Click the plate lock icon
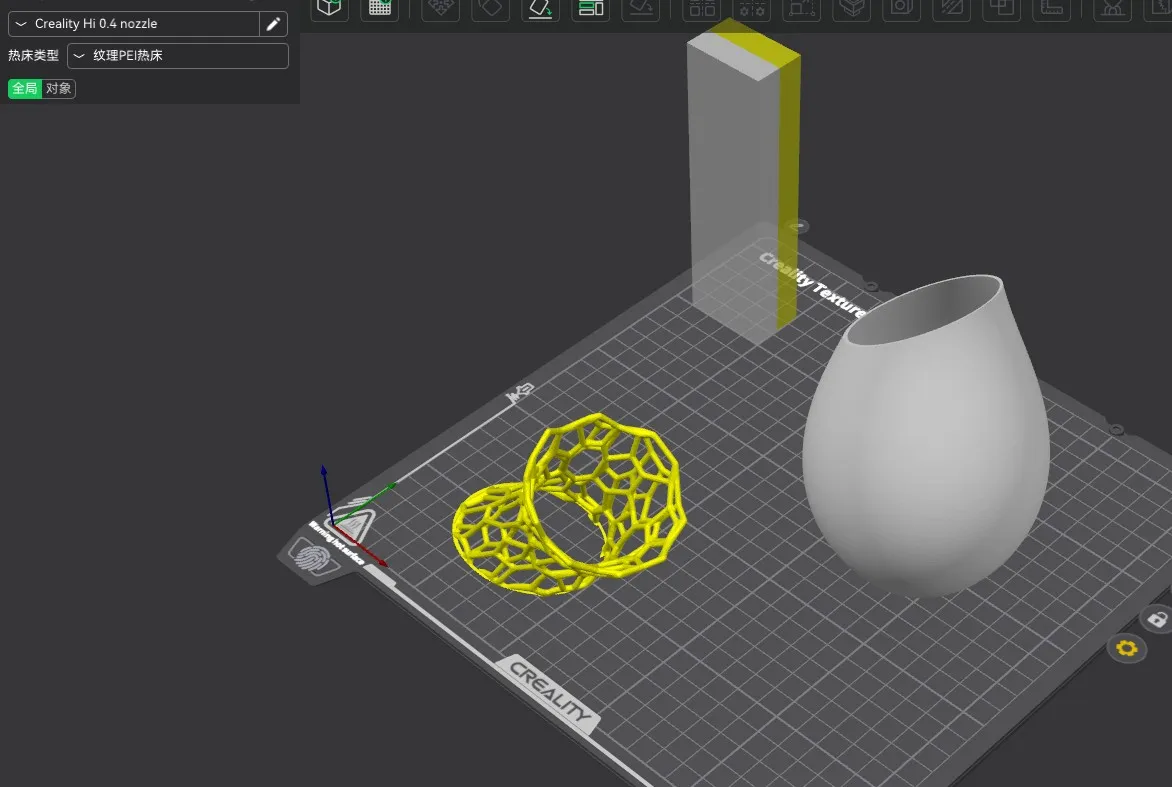This screenshot has height=787, width=1172. [x=1157, y=619]
